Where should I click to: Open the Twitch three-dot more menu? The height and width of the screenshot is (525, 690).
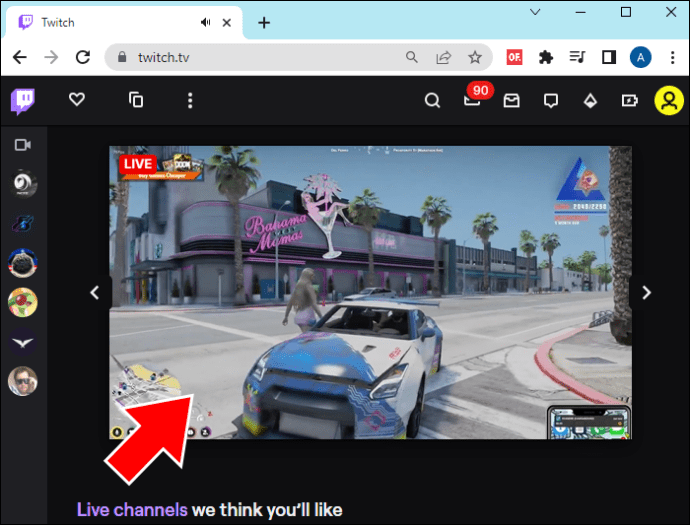pos(190,100)
